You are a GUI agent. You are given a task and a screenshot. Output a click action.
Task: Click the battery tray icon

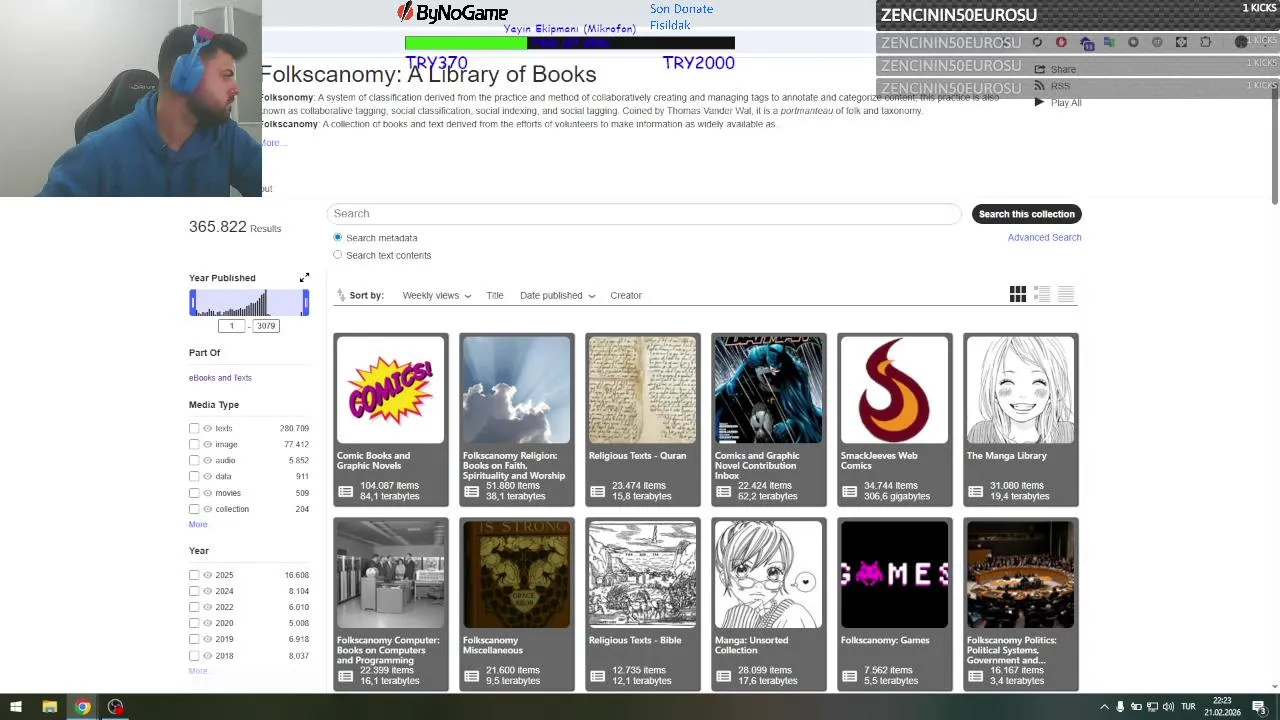1136,707
